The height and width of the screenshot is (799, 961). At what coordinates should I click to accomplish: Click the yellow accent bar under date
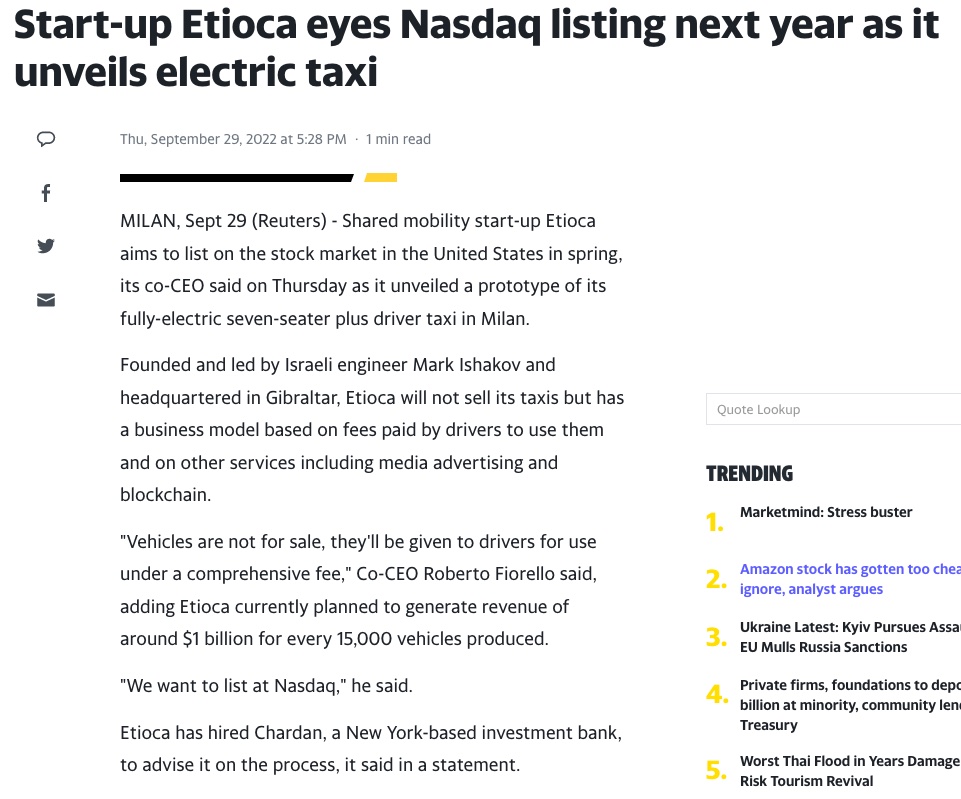click(x=381, y=178)
